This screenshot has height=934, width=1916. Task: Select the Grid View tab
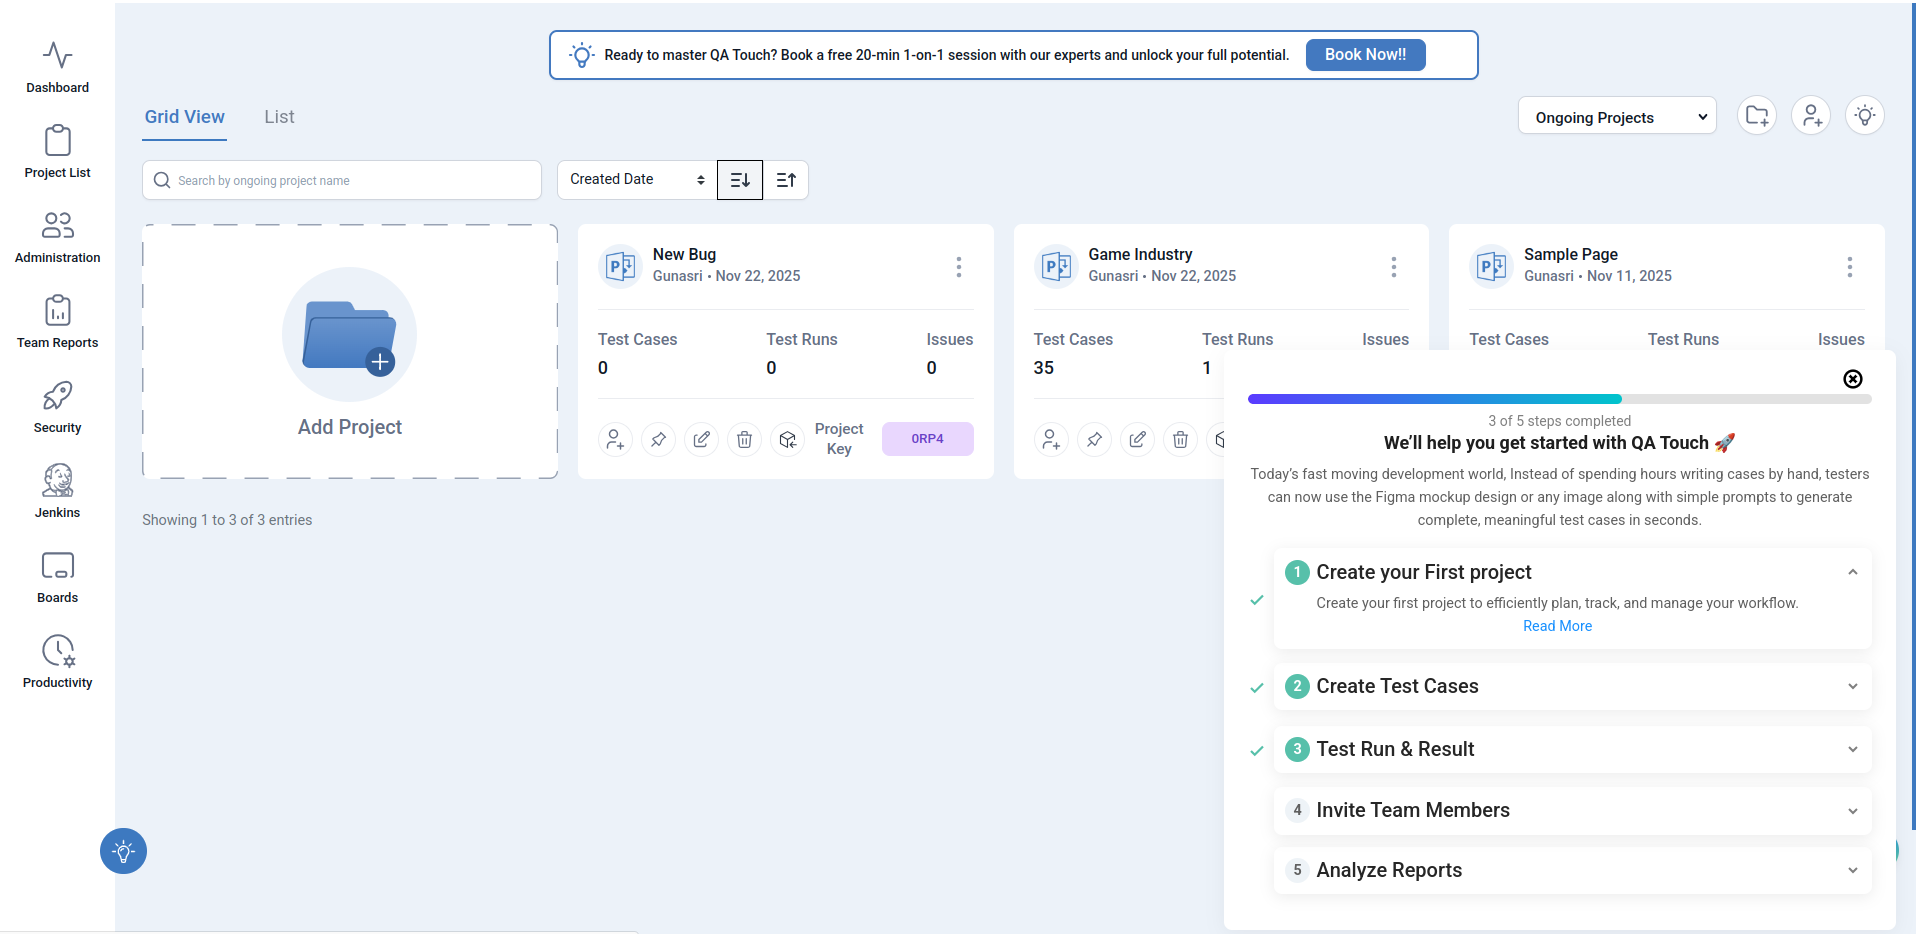click(185, 117)
